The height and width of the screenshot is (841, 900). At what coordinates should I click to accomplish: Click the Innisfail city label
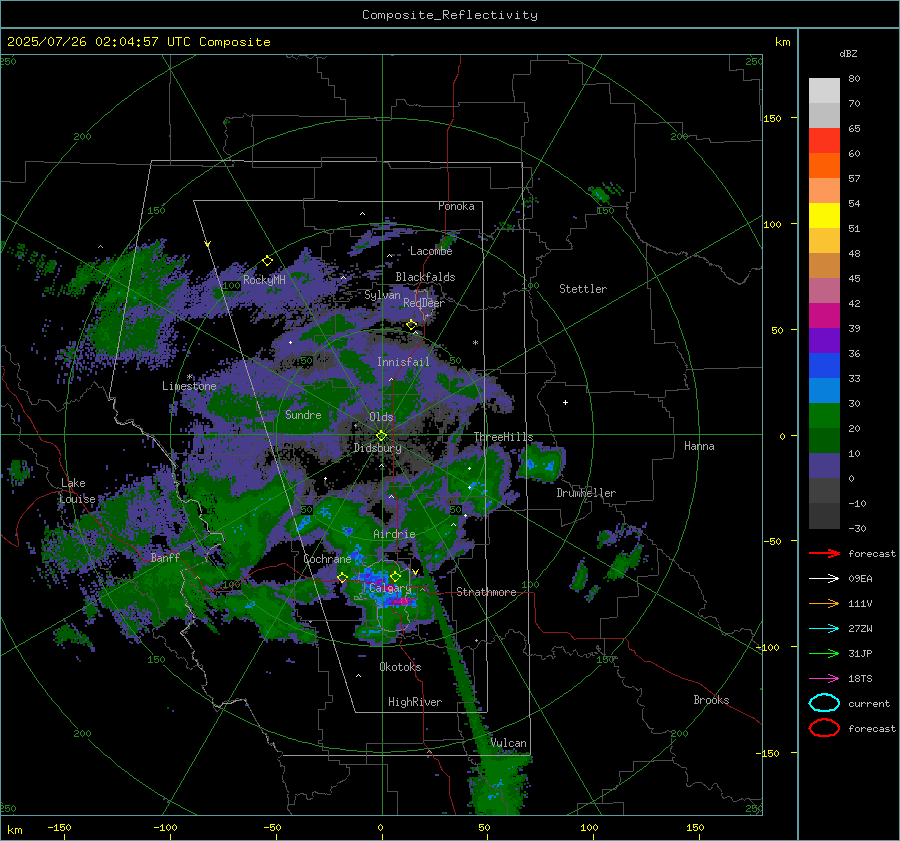pos(403,362)
